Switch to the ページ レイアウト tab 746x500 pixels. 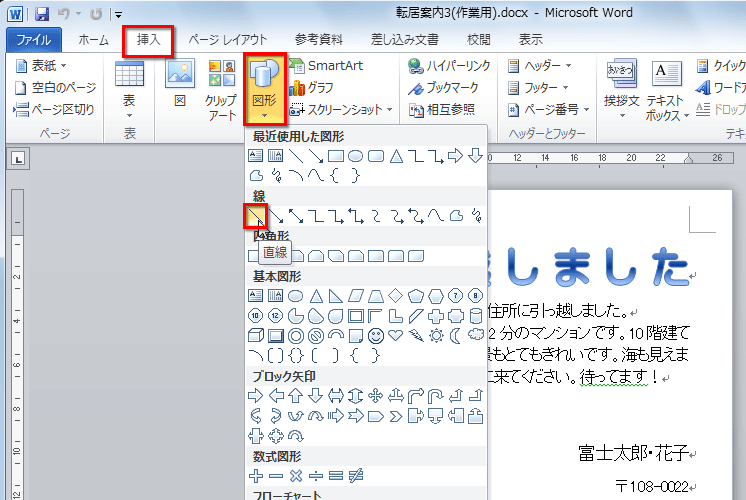click(228, 40)
